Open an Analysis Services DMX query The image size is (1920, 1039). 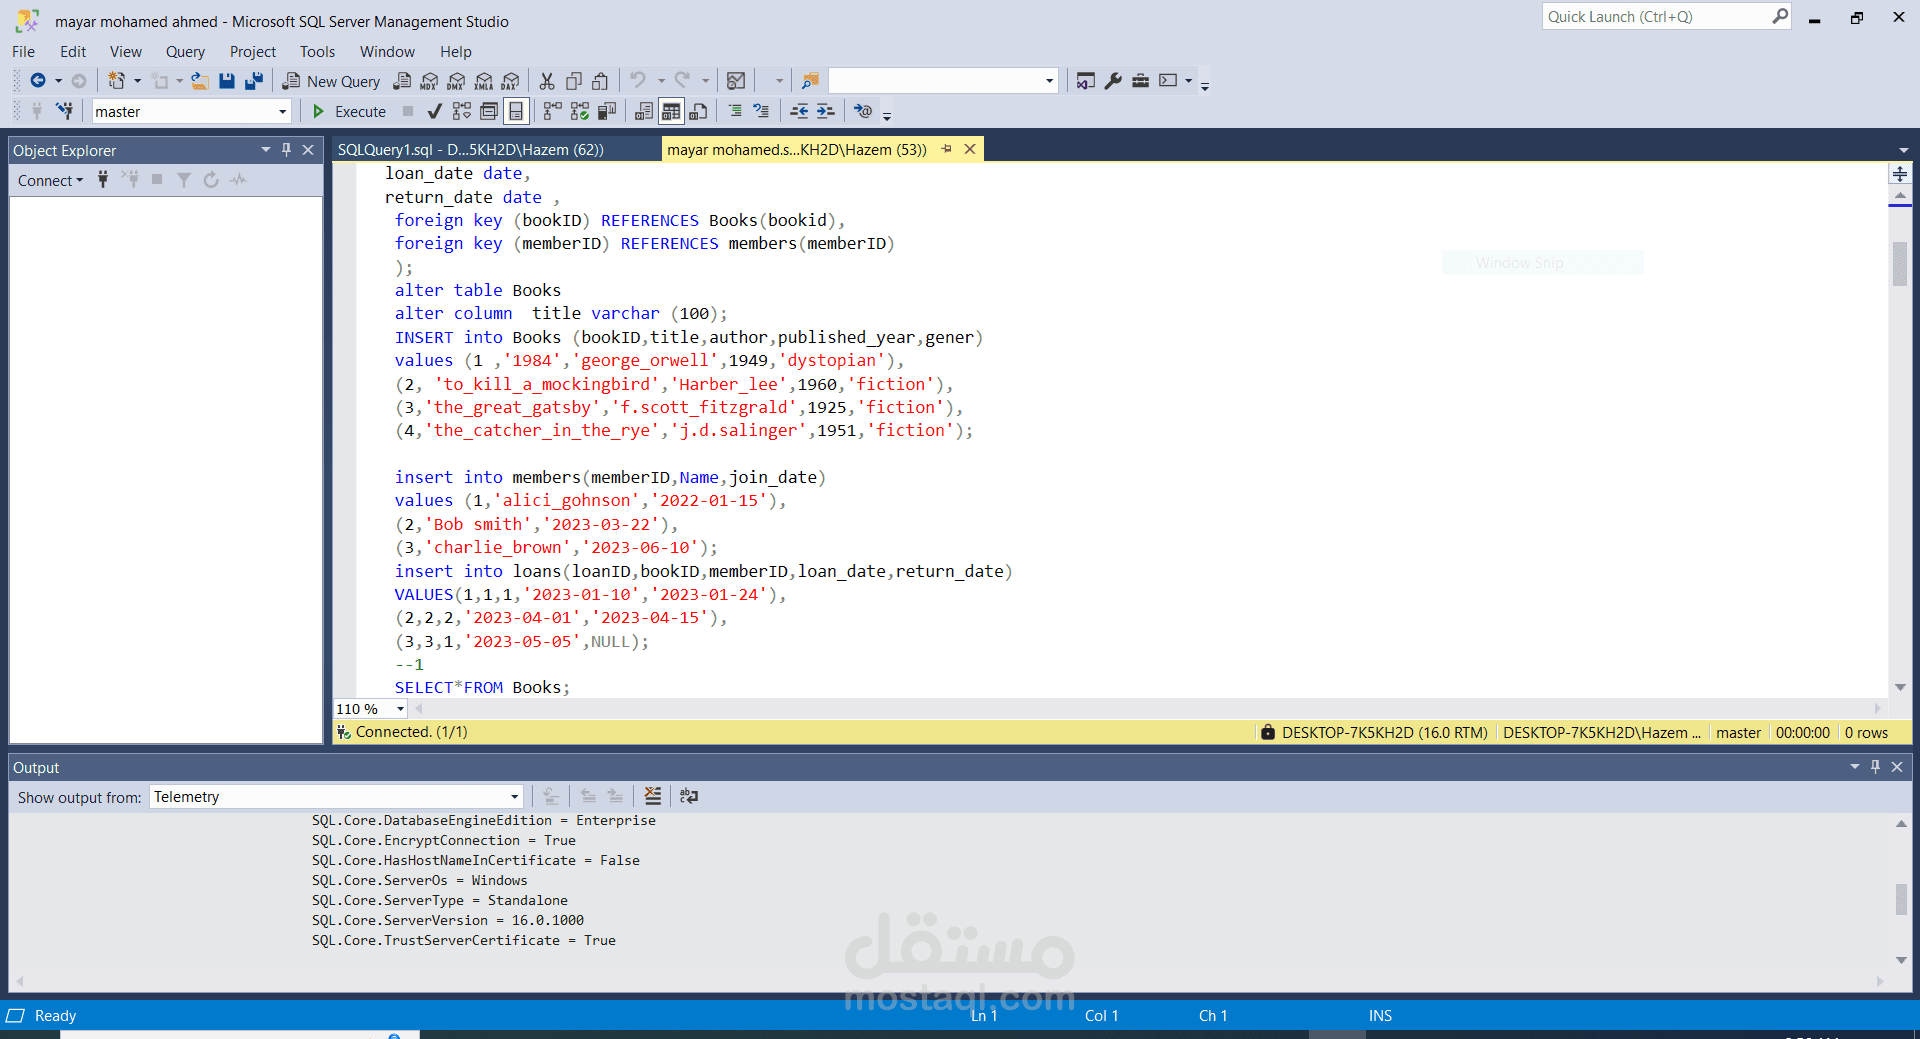click(x=456, y=81)
